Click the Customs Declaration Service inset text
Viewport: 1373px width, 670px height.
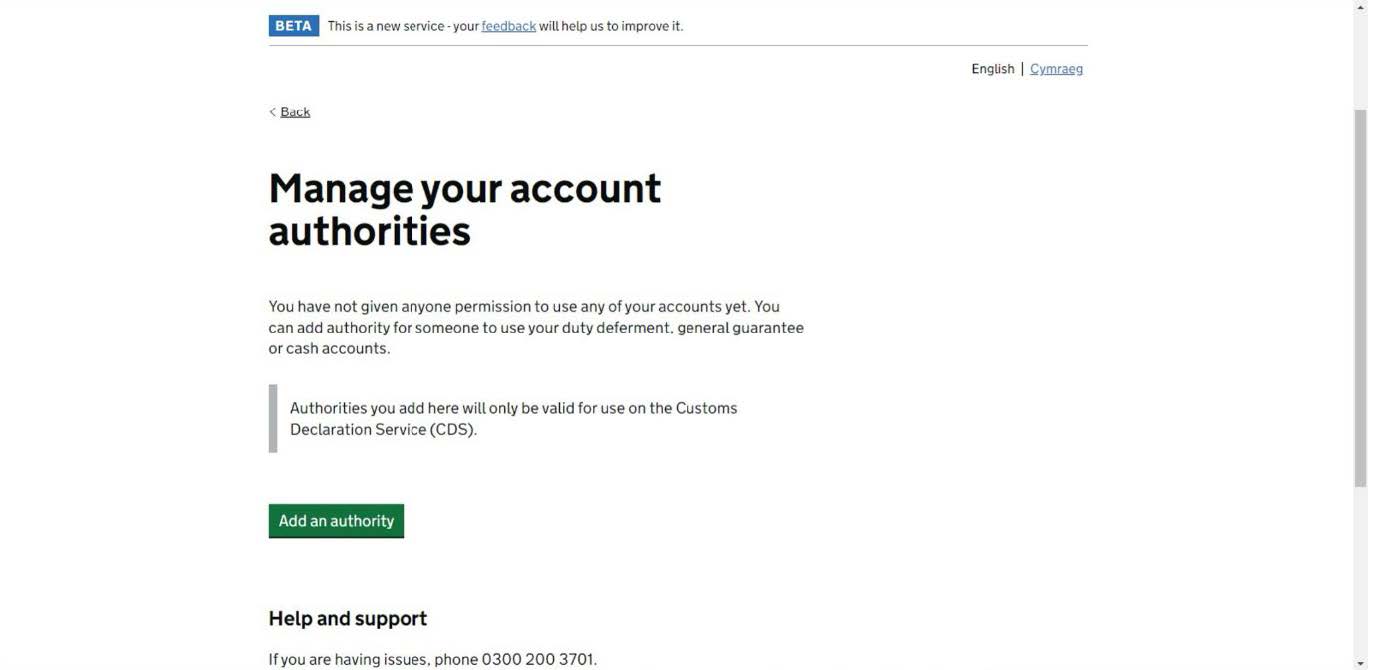point(513,419)
